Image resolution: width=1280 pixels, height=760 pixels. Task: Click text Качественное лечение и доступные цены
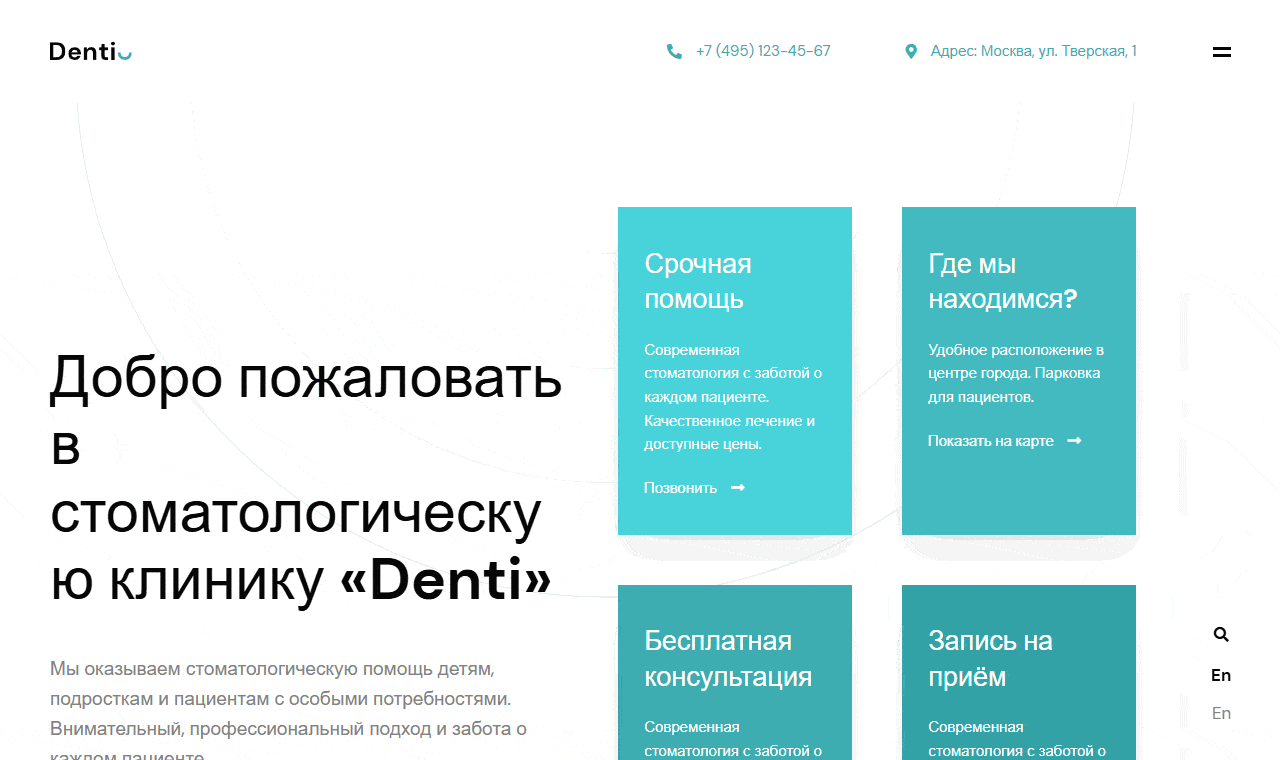point(730,432)
